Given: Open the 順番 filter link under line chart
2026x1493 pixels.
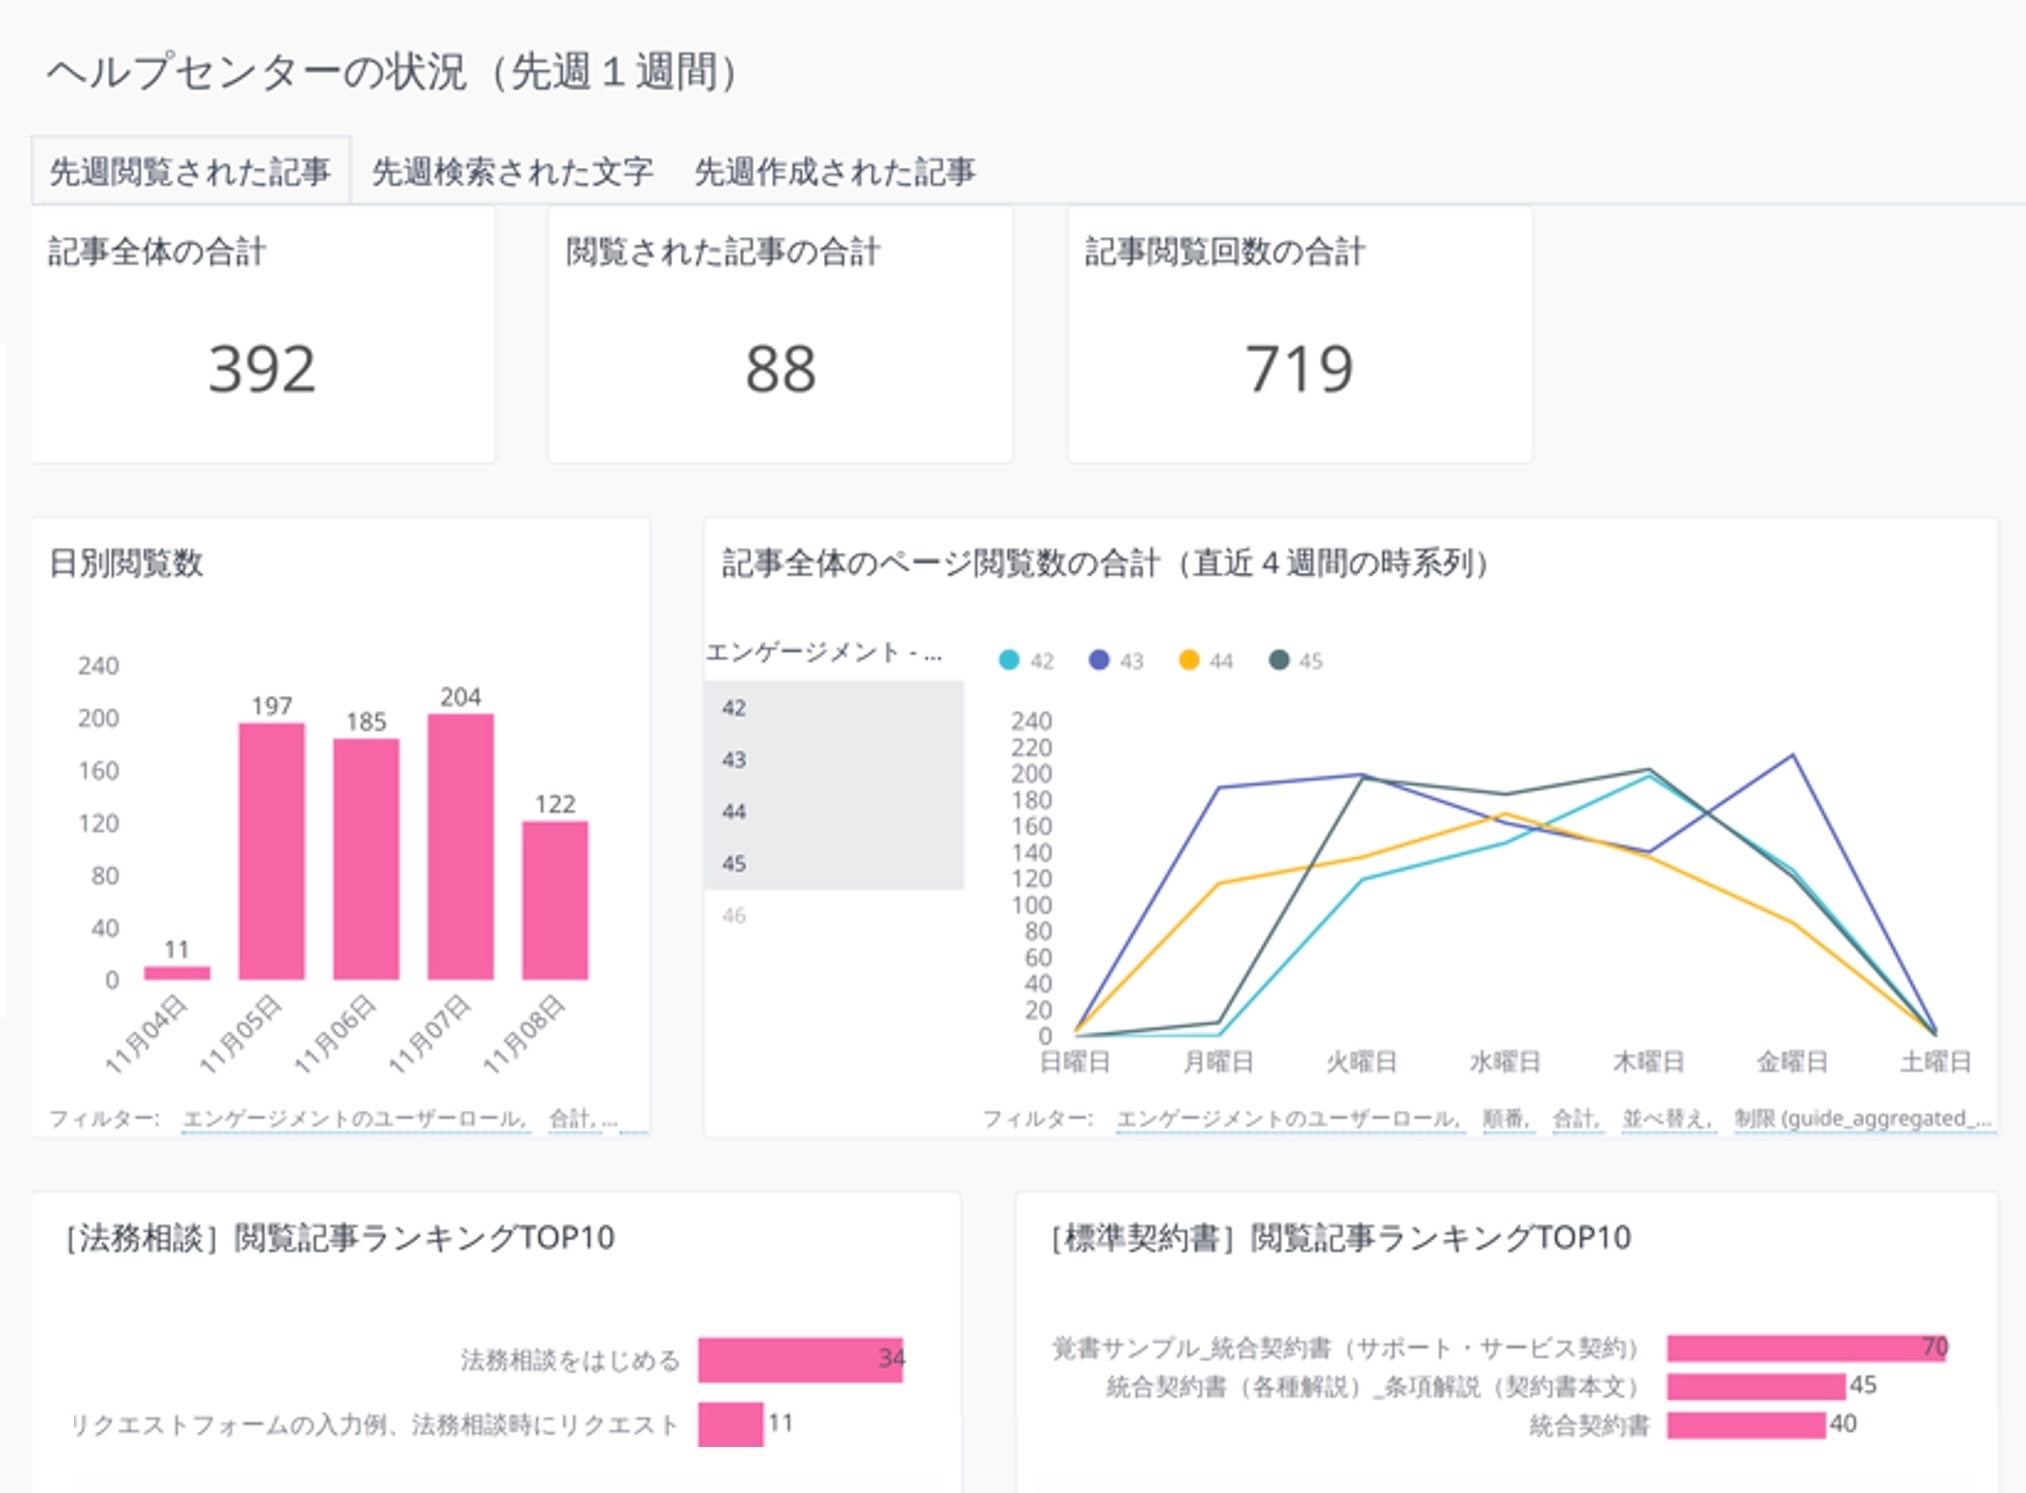Looking at the screenshot, I should (1507, 1118).
